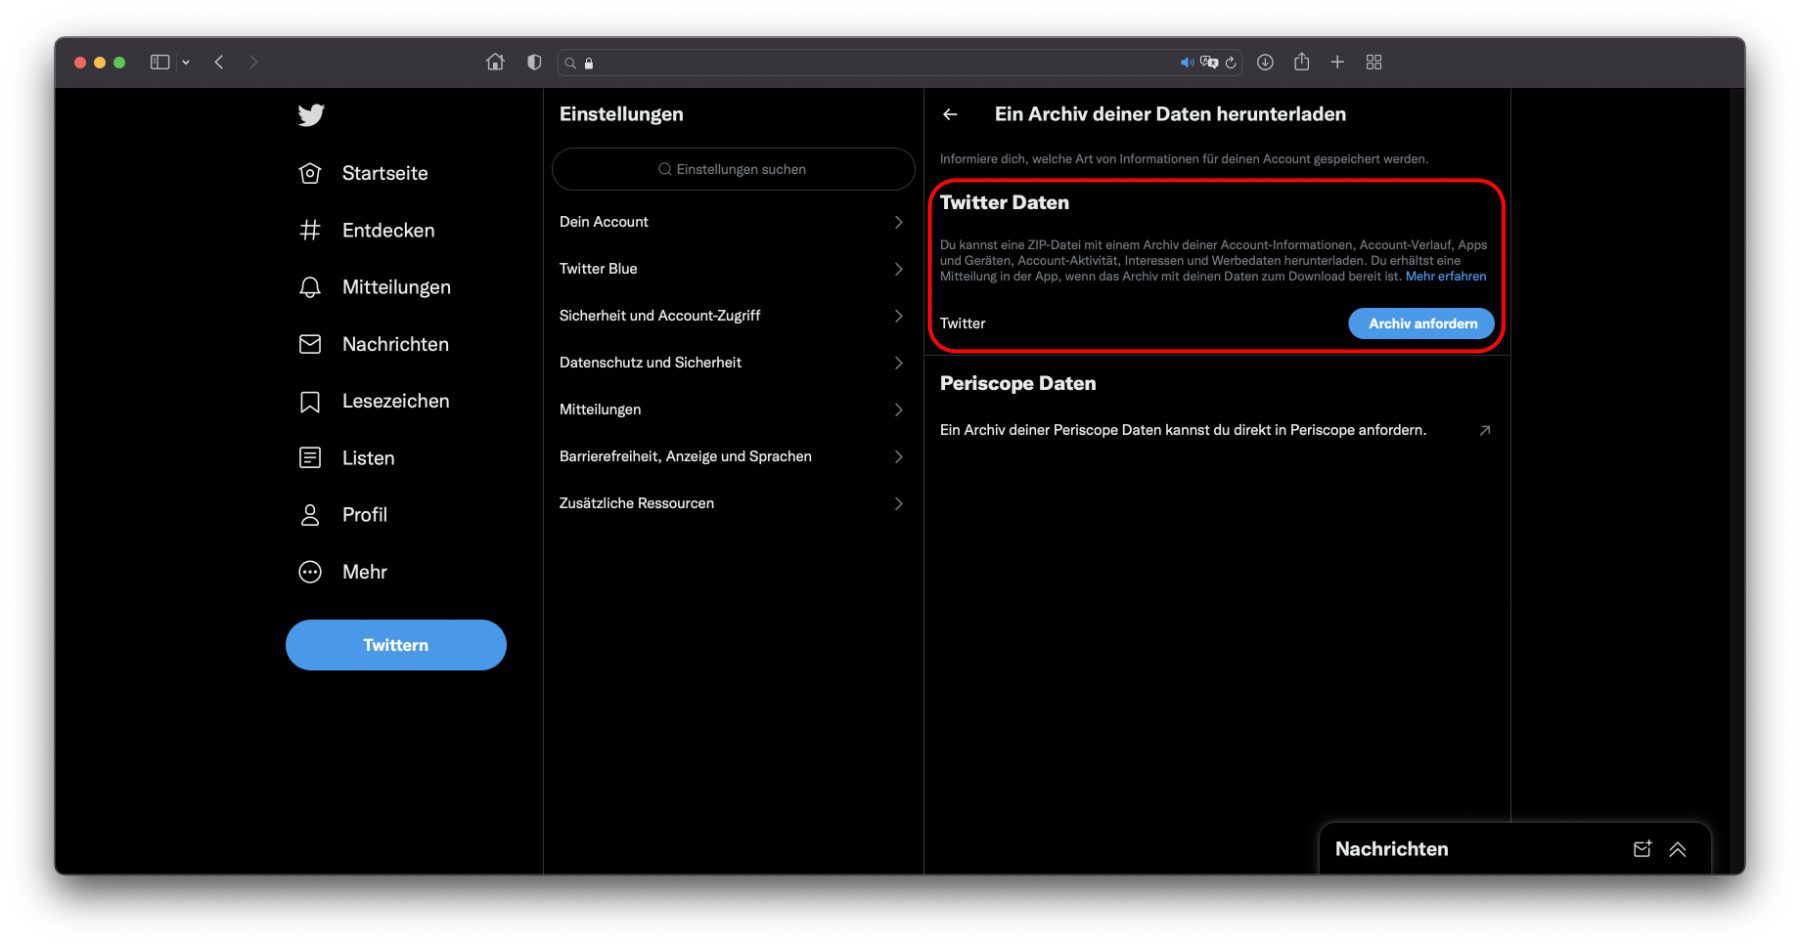This screenshot has height=947, width=1800.
Task: Expand Dein Account settings section
Action: point(731,222)
